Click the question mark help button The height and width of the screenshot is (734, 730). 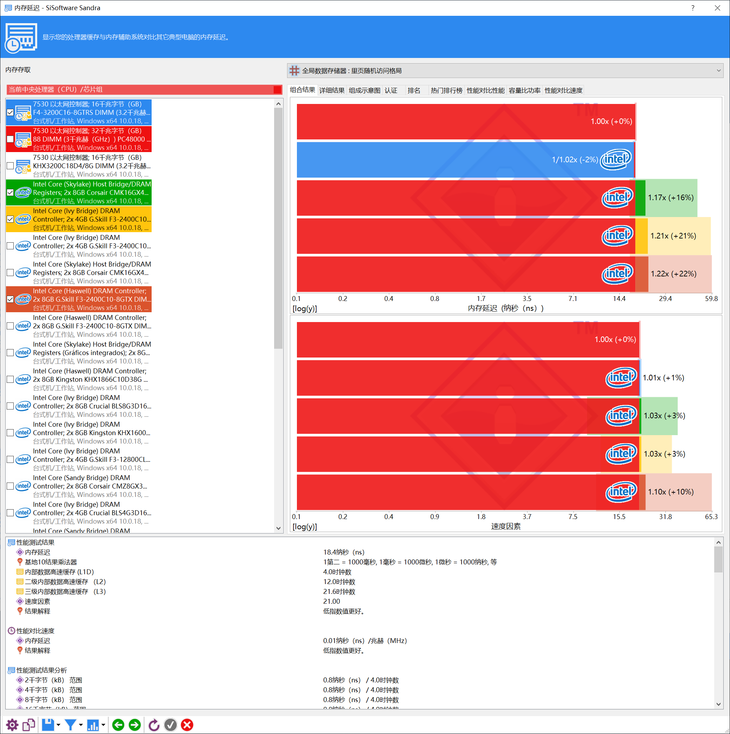coord(693,7)
